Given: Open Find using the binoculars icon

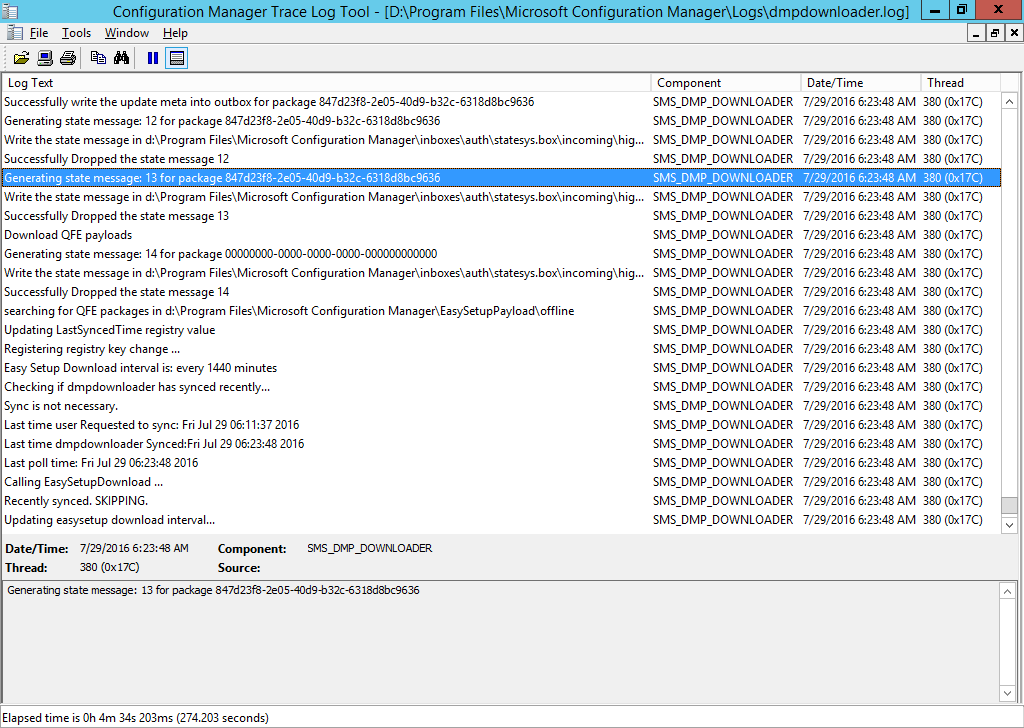Looking at the screenshot, I should 121,58.
